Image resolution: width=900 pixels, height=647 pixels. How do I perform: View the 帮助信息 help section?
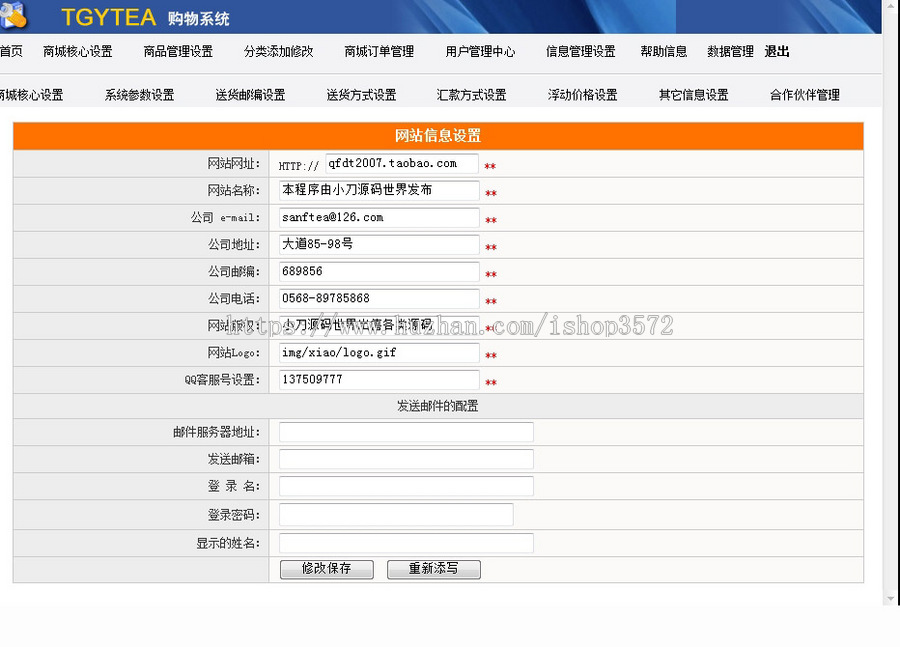[663, 51]
